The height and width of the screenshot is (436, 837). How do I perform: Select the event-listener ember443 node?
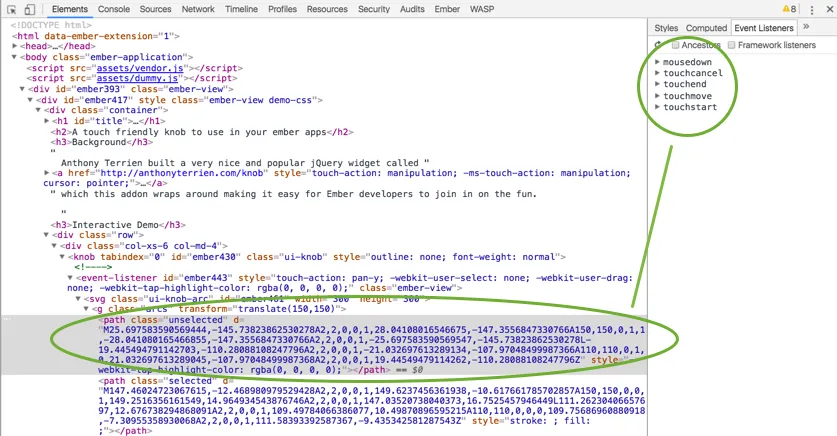click(350, 283)
